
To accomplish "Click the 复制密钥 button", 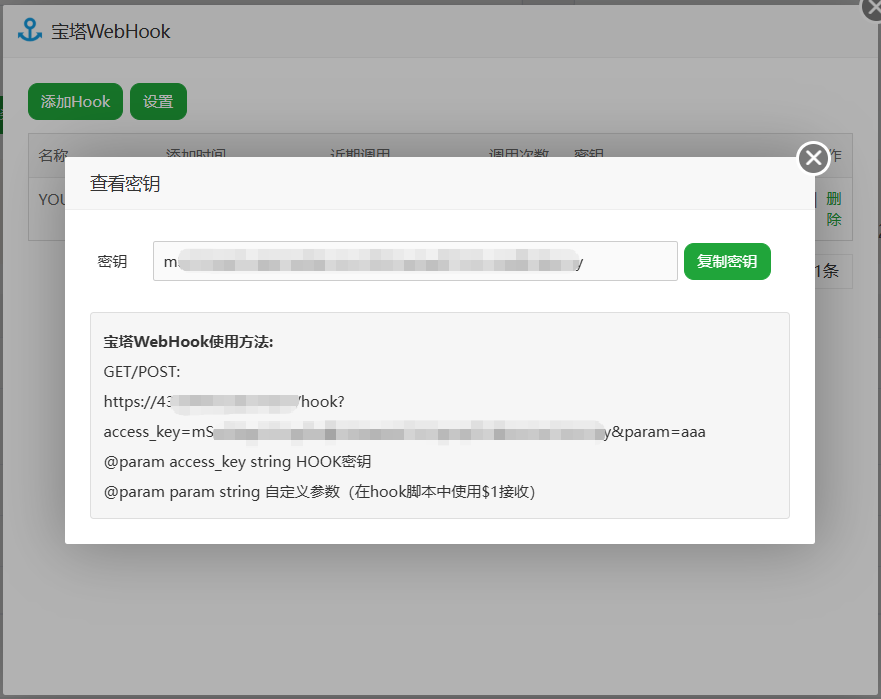I will pos(727,261).
